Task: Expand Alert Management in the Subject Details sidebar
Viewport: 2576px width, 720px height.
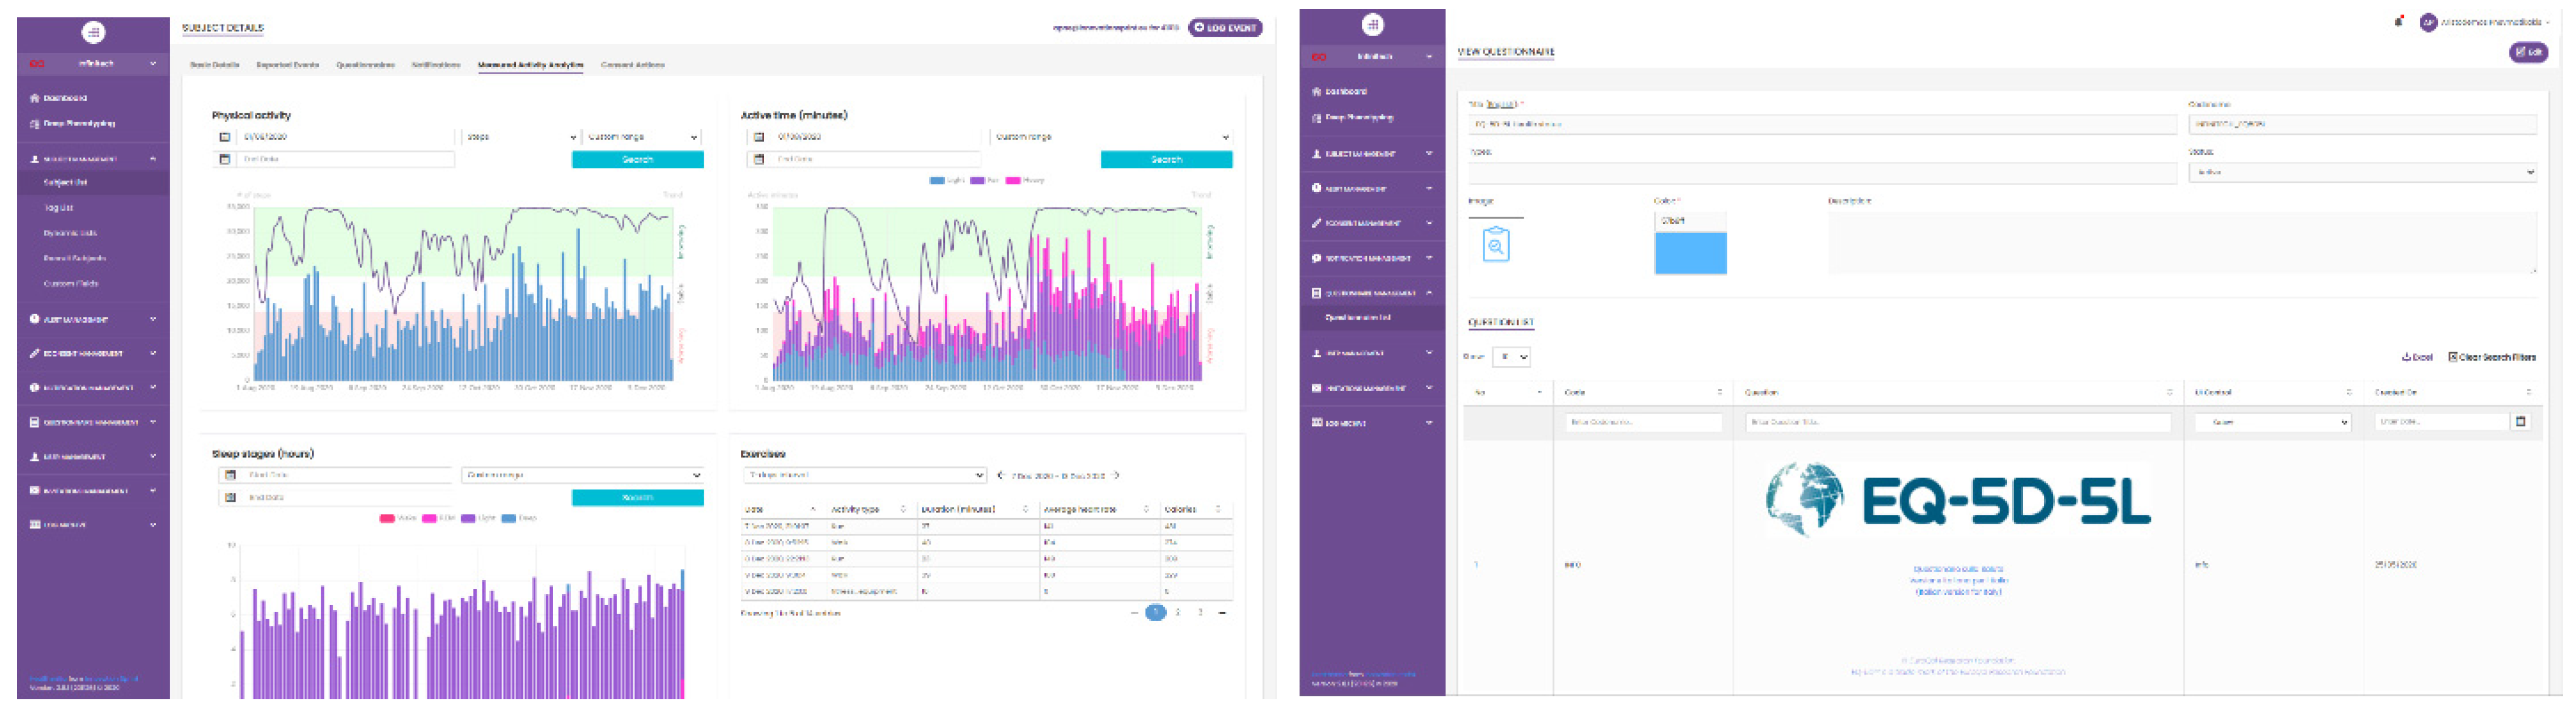Action: pyautogui.click(x=92, y=320)
